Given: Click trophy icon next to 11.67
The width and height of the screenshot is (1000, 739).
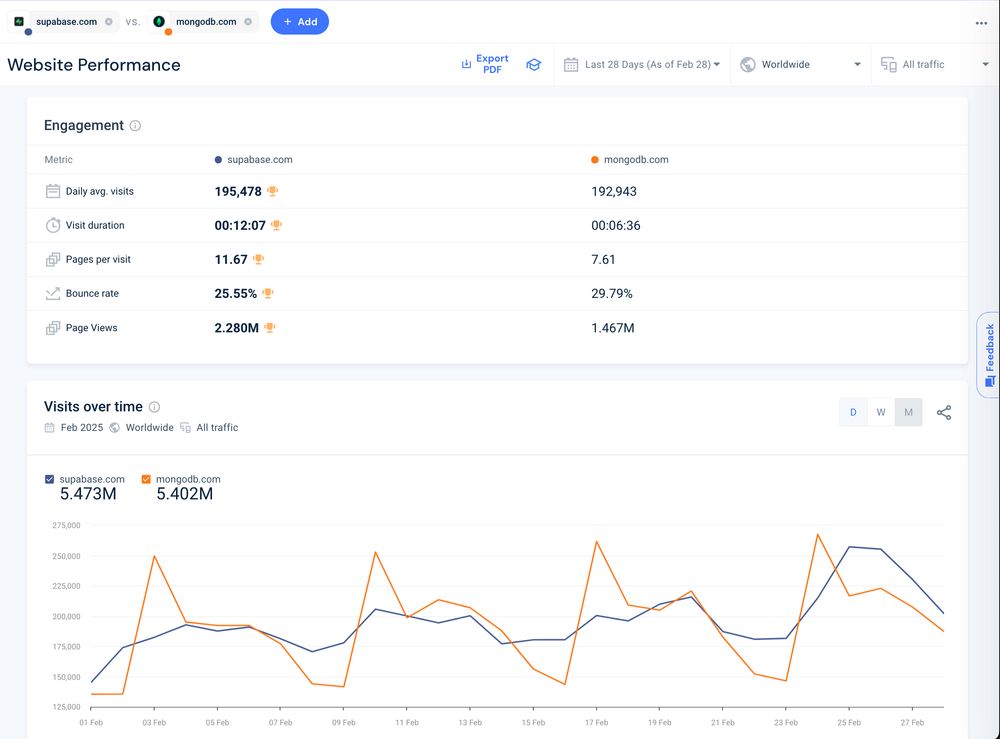Looking at the screenshot, I should (x=258, y=259).
